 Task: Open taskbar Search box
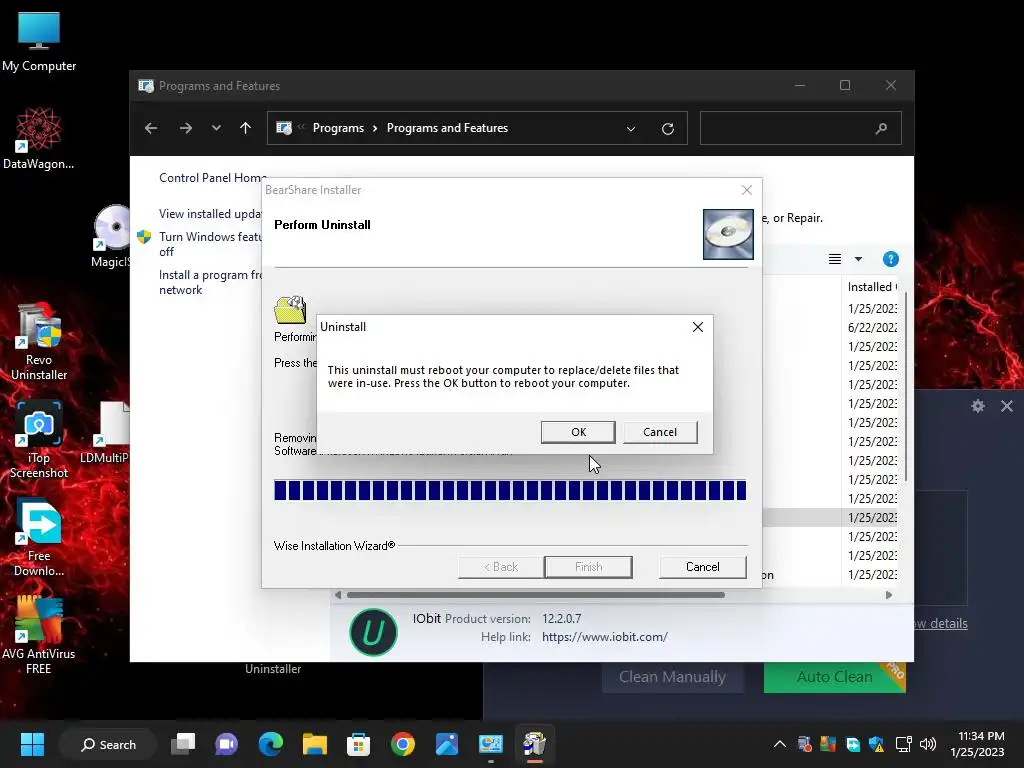coord(108,744)
